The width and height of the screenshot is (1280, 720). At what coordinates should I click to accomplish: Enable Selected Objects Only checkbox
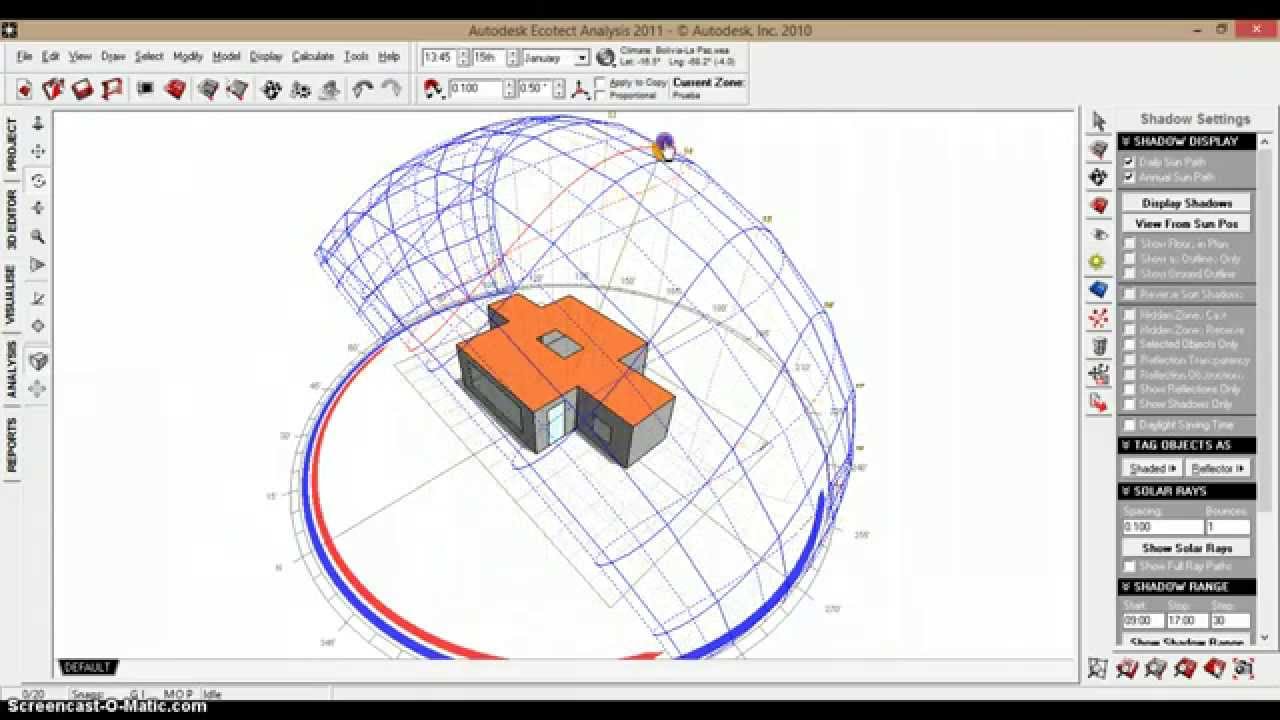coord(1129,344)
